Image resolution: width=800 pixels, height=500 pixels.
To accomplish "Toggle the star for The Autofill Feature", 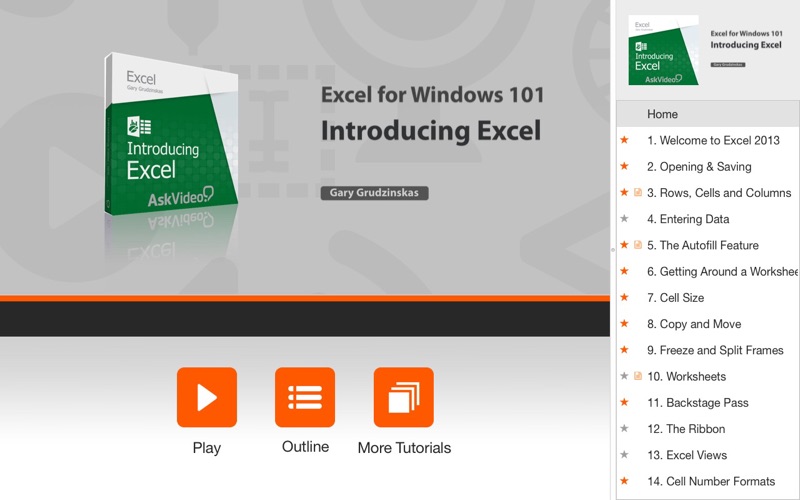I will [x=624, y=245].
